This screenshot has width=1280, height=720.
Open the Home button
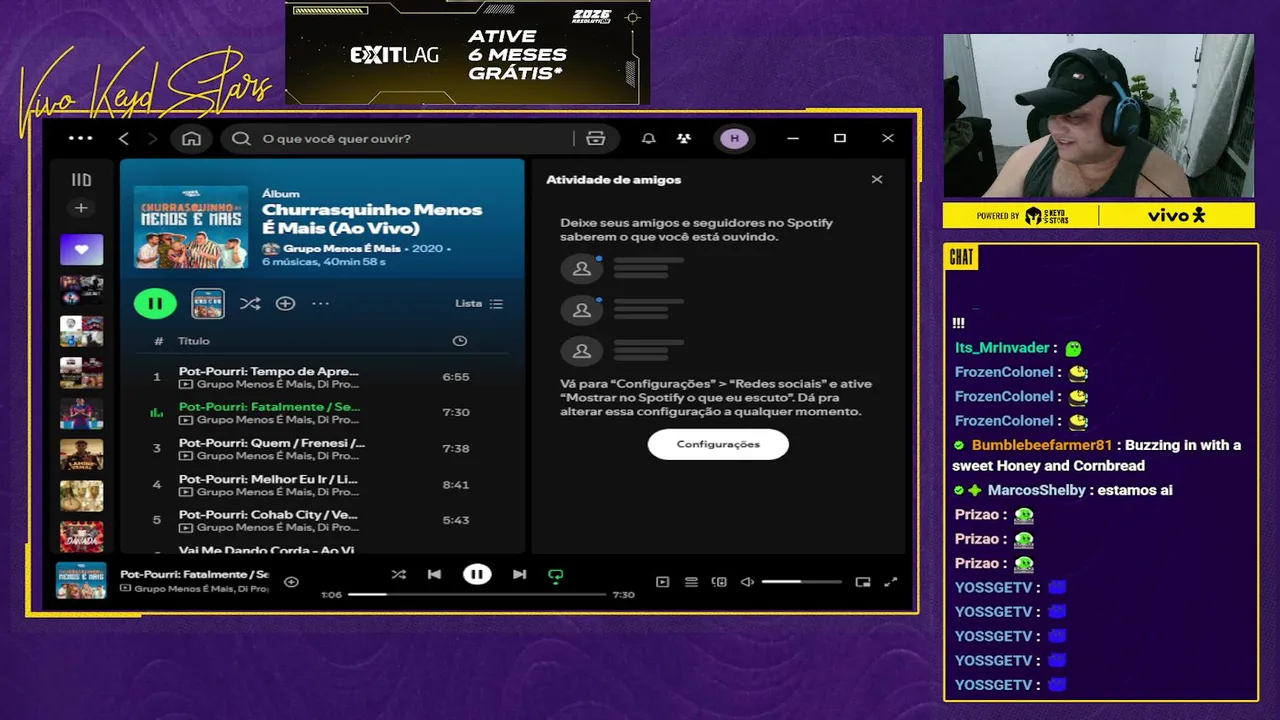pyautogui.click(x=191, y=138)
